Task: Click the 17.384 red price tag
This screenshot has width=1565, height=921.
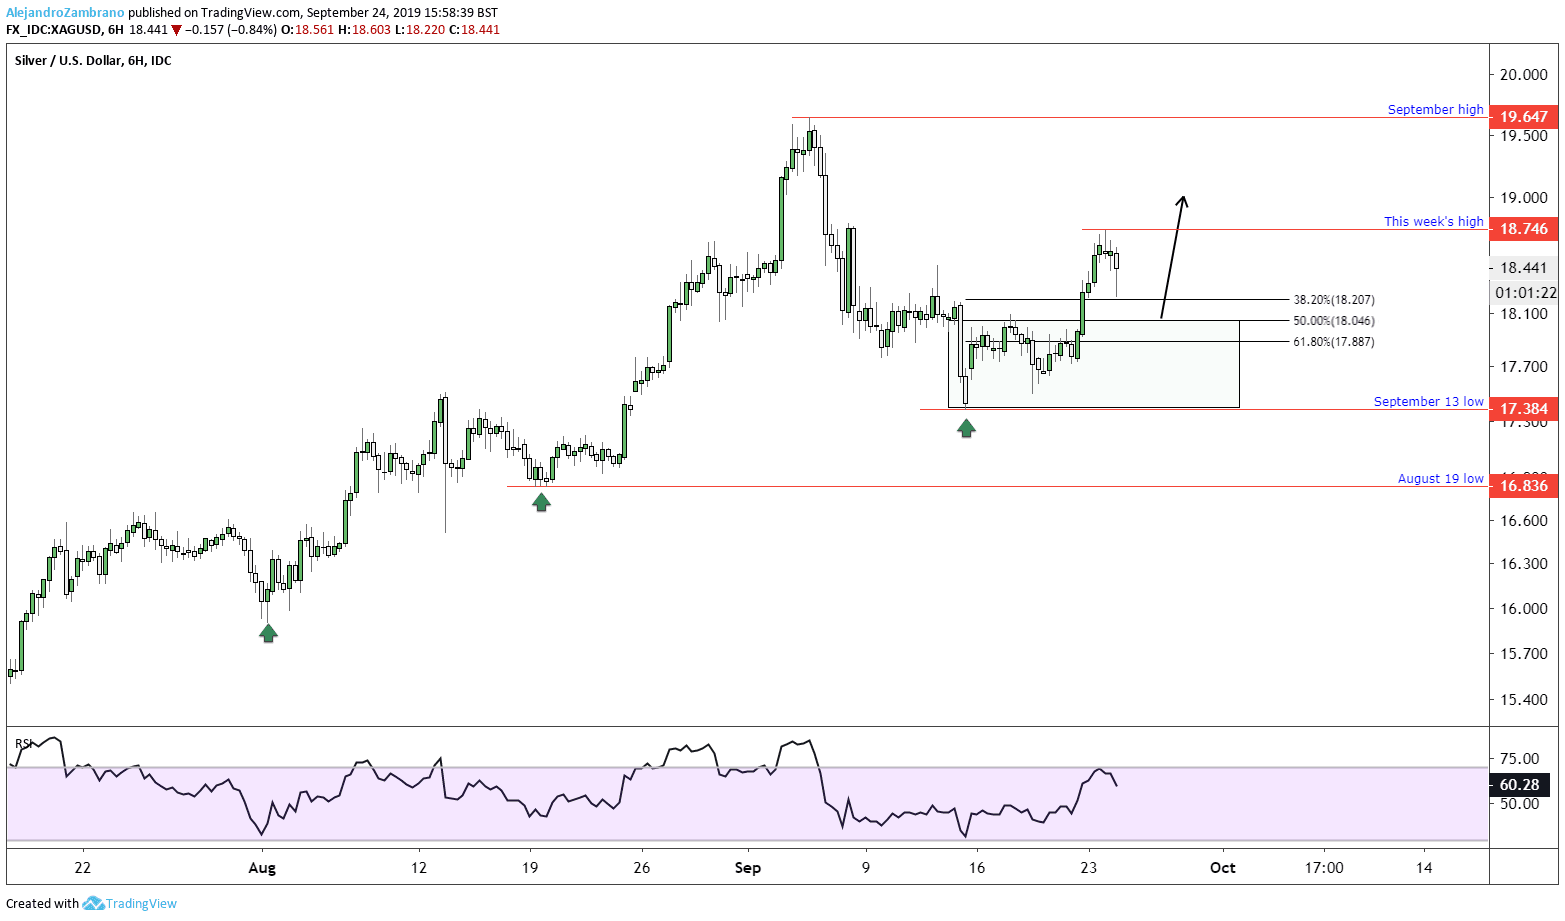Action: click(1523, 409)
